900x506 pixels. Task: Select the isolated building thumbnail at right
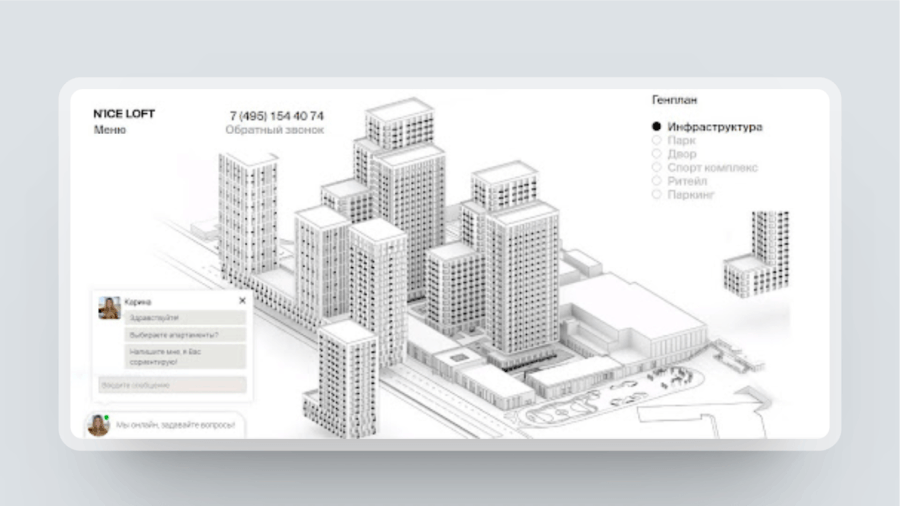coord(757,254)
